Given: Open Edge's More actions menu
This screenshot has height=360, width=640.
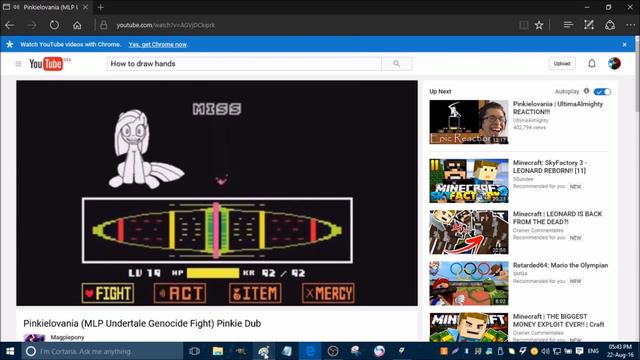Looking at the screenshot, I should (x=631, y=25).
